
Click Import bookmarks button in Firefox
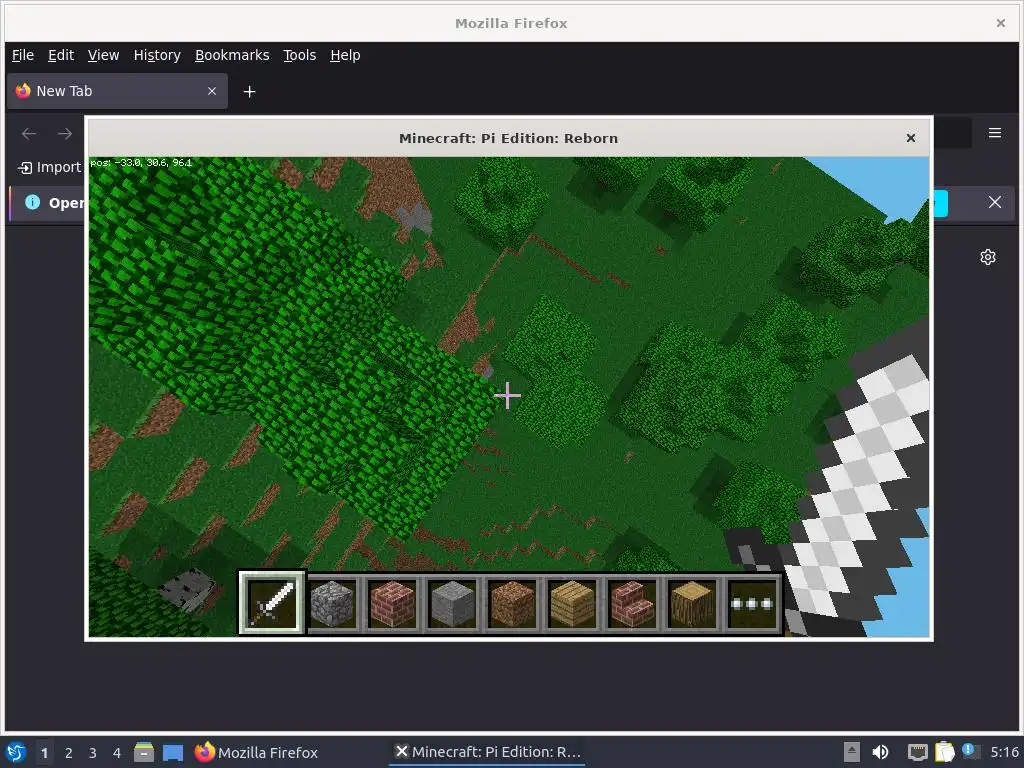pos(50,168)
